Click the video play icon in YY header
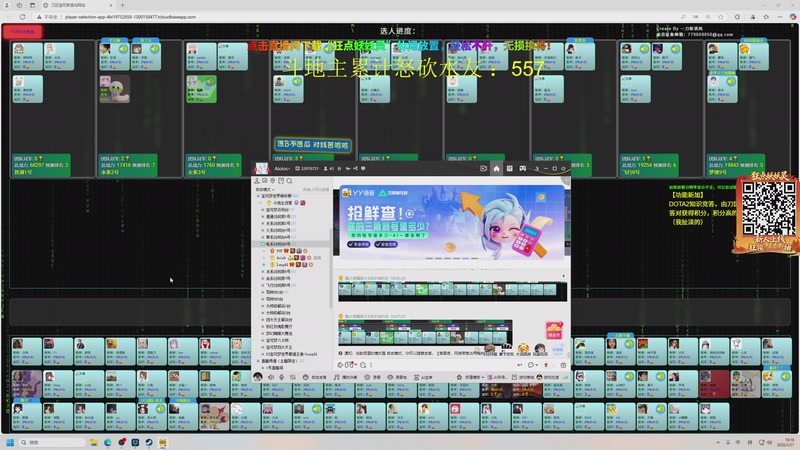 click(483, 168)
